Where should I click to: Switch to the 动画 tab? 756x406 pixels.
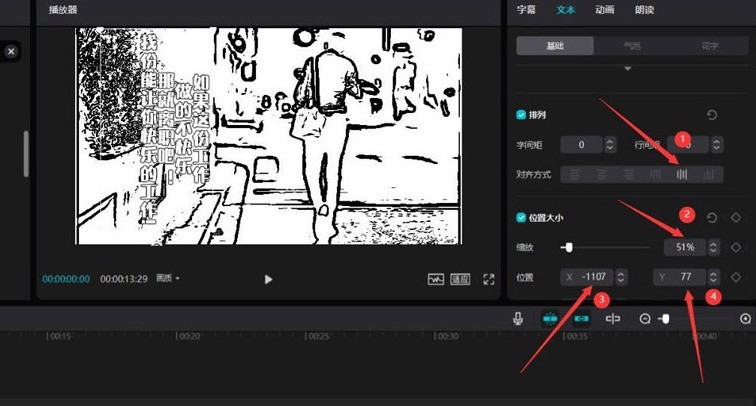click(605, 9)
